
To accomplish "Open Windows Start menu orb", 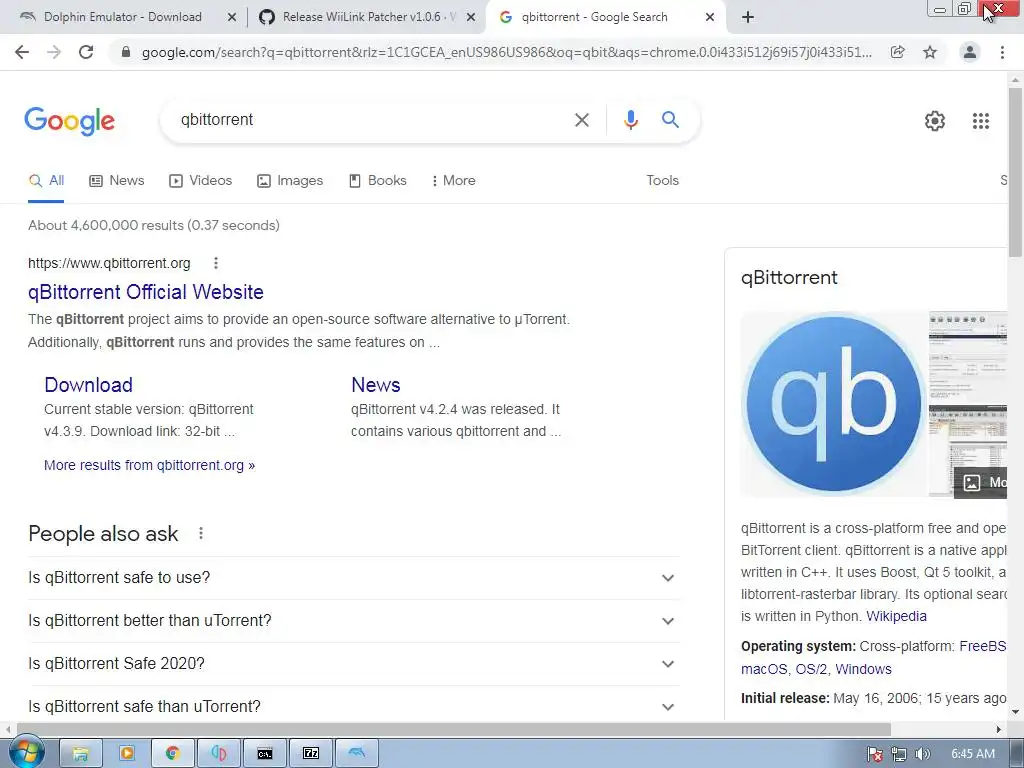I will 25,751.
